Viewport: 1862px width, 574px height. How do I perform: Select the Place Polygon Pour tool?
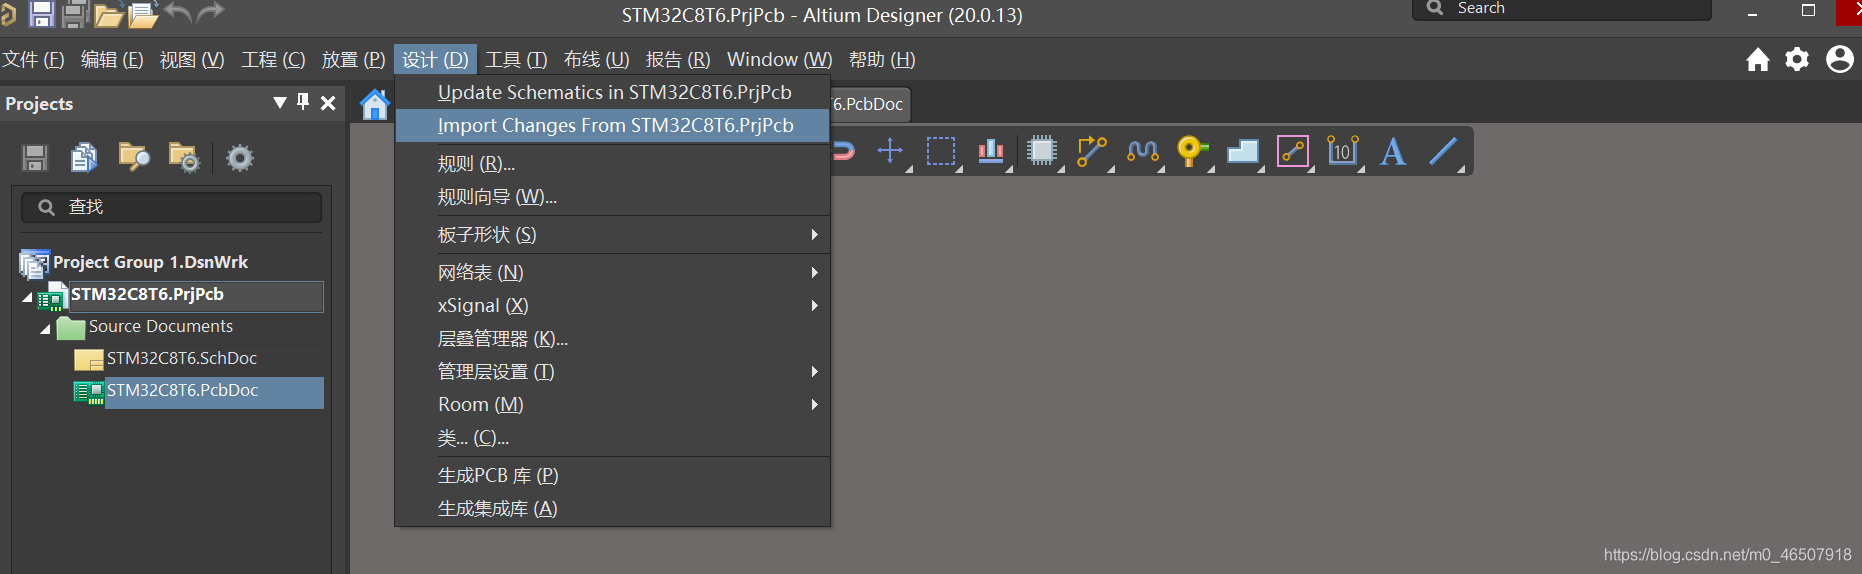point(1243,151)
